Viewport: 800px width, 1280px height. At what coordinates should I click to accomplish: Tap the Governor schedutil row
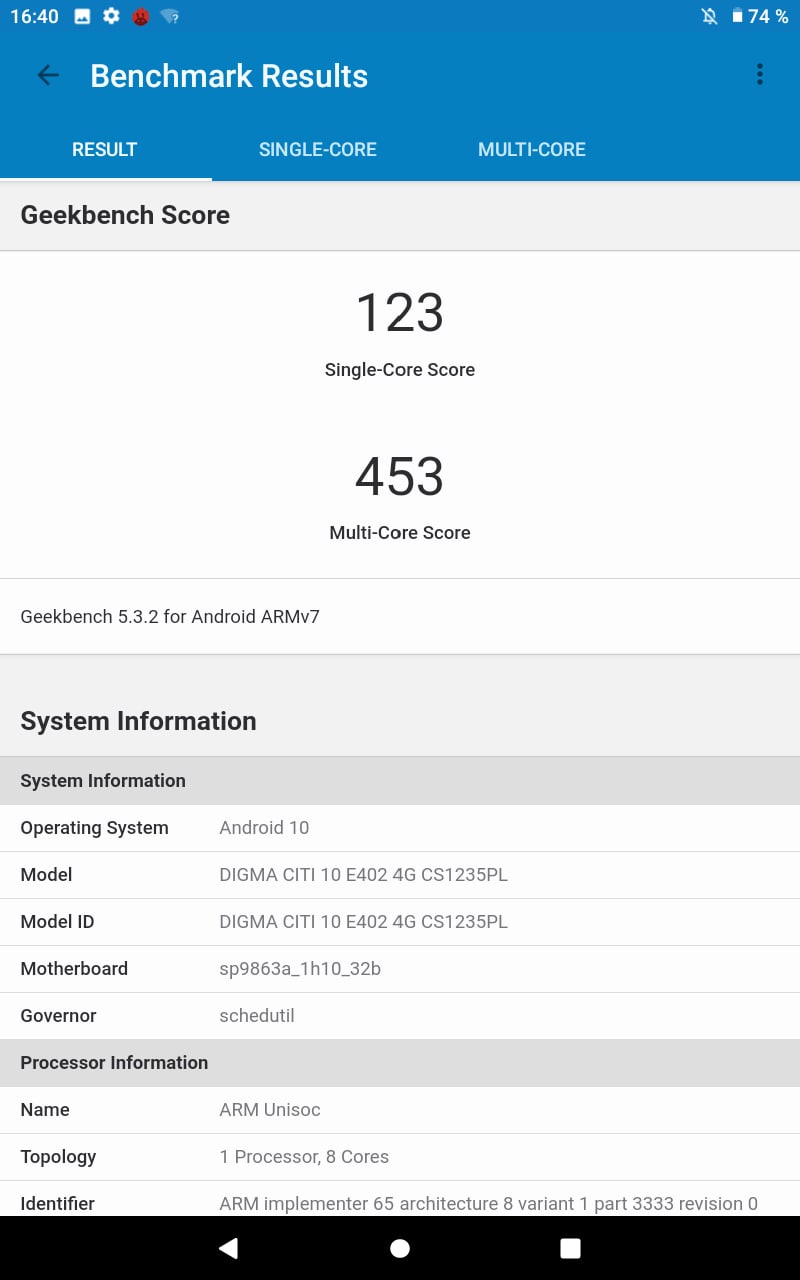tap(400, 1015)
